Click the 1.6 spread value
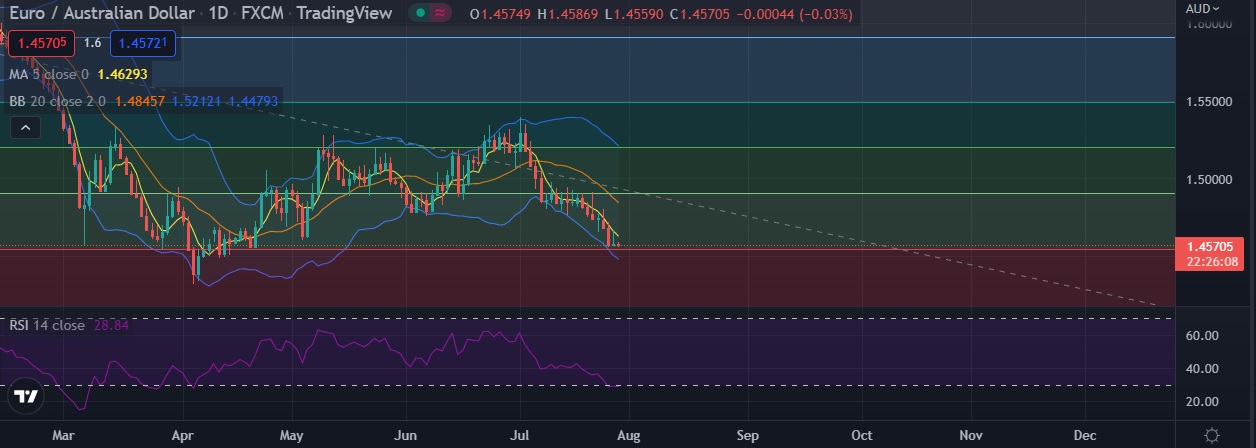Image resolution: width=1256 pixels, height=448 pixels. [92, 43]
